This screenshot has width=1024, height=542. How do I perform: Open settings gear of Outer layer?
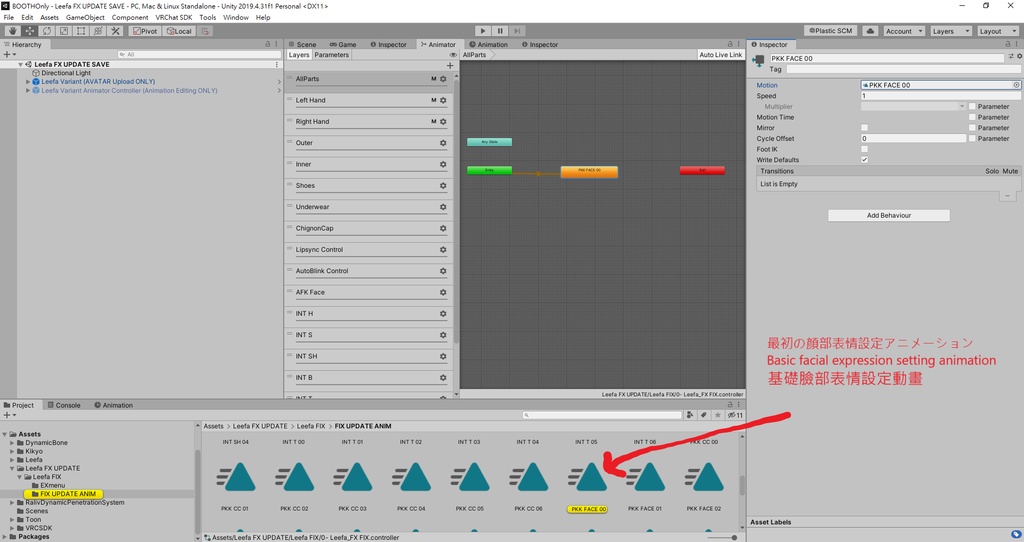coord(443,143)
